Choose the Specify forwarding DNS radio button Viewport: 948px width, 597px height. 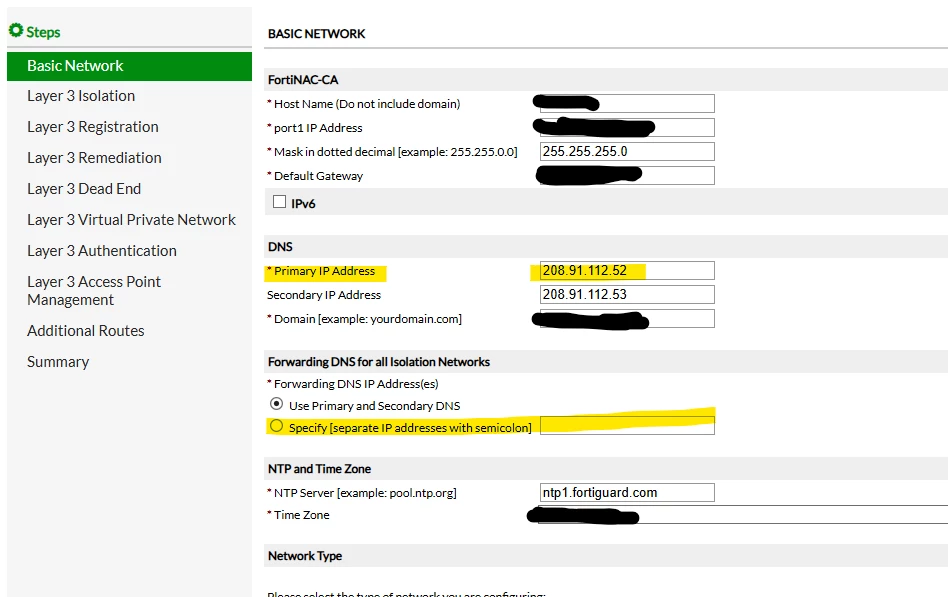point(276,426)
